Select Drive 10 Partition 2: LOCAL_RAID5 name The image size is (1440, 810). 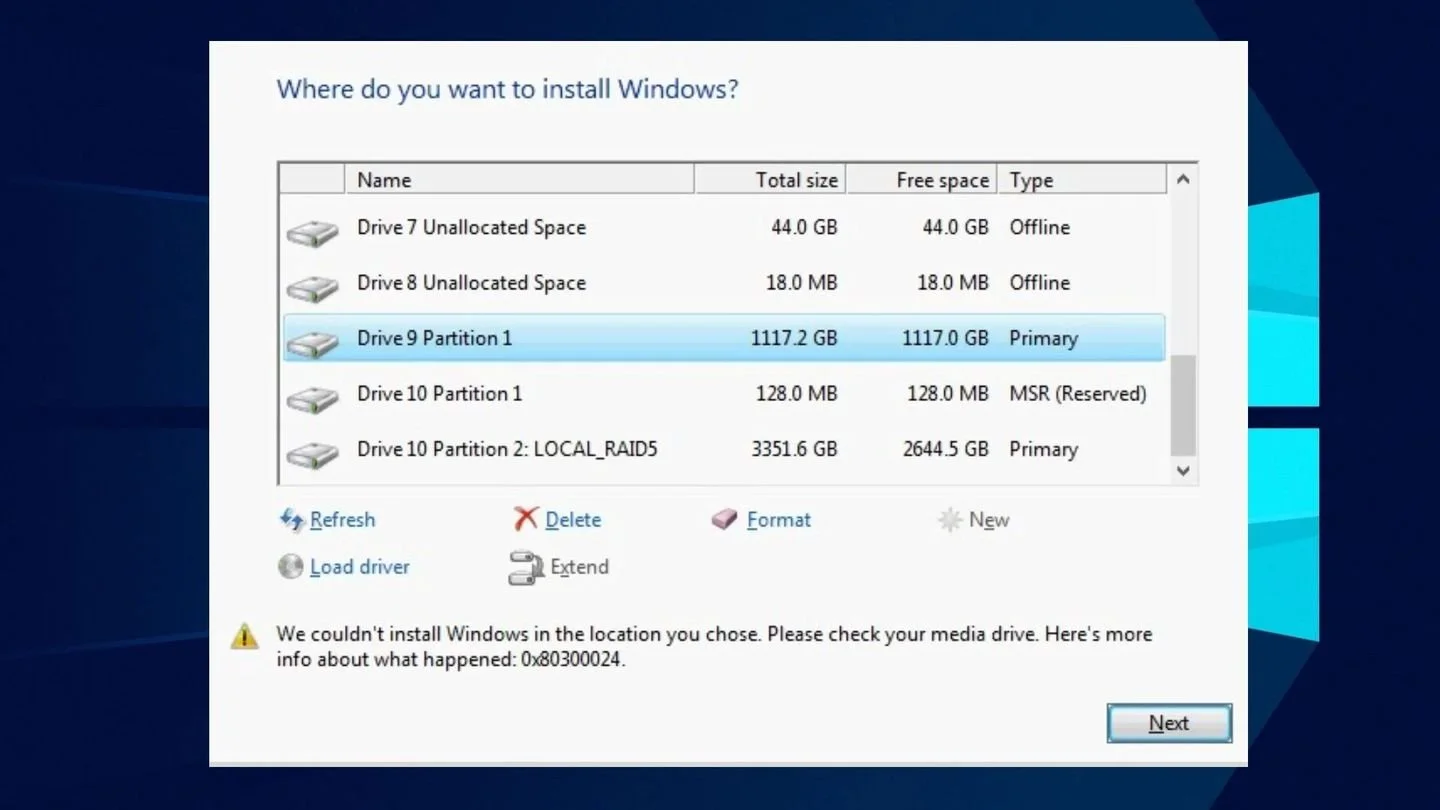point(507,449)
